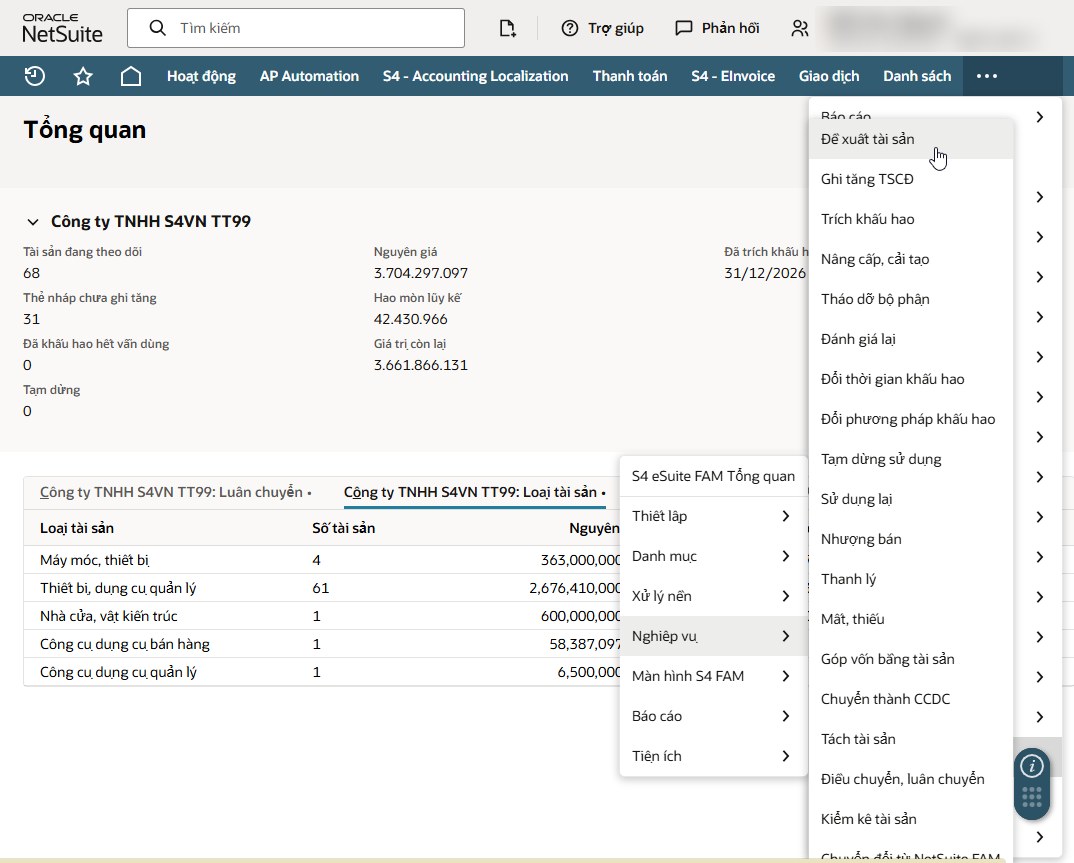Go to the Home dashboard icon
1074x863 pixels.
pos(131,76)
